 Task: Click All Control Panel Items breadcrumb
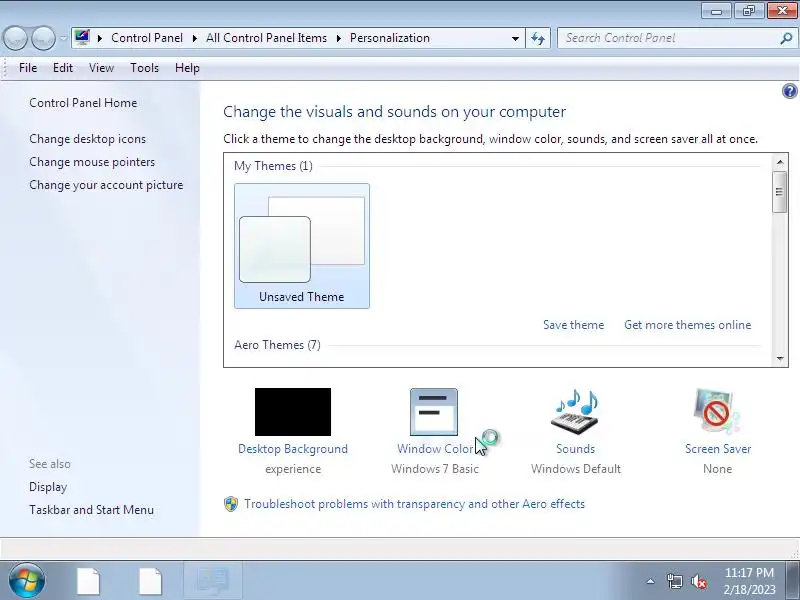[x=266, y=38]
